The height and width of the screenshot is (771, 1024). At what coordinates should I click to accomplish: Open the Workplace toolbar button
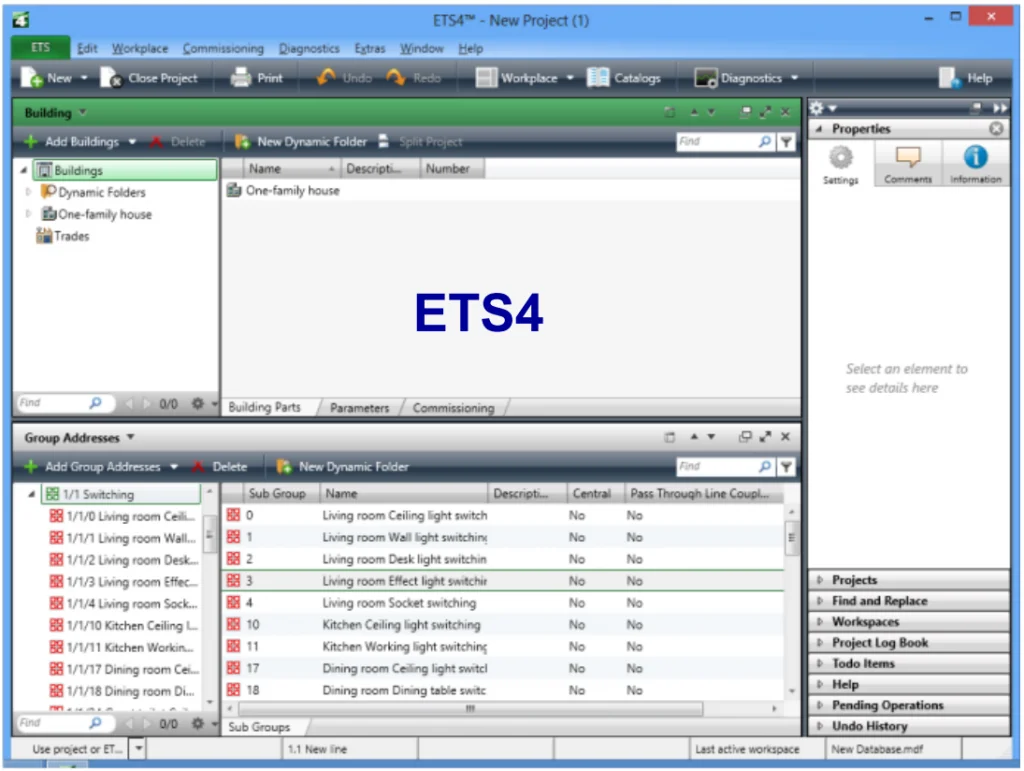point(516,78)
